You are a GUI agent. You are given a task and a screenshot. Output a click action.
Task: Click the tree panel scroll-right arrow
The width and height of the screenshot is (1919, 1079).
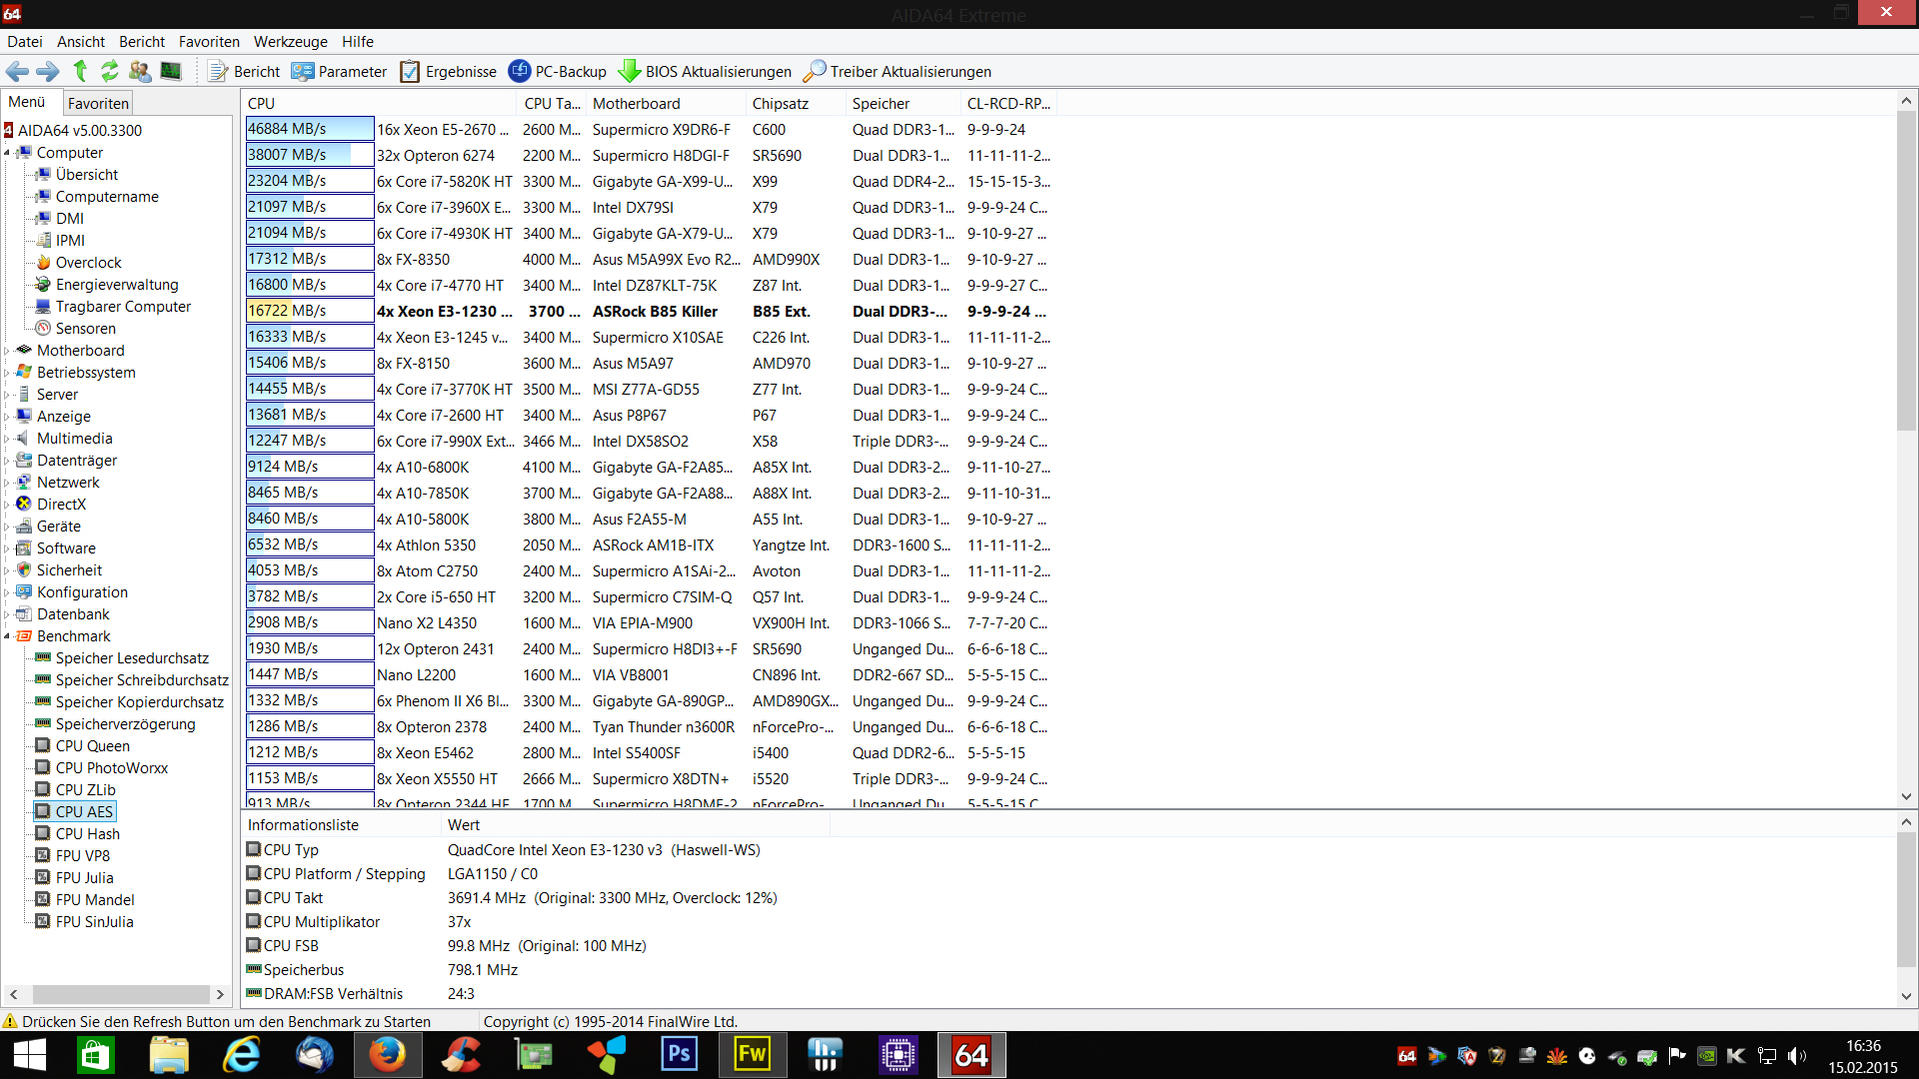tap(220, 994)
